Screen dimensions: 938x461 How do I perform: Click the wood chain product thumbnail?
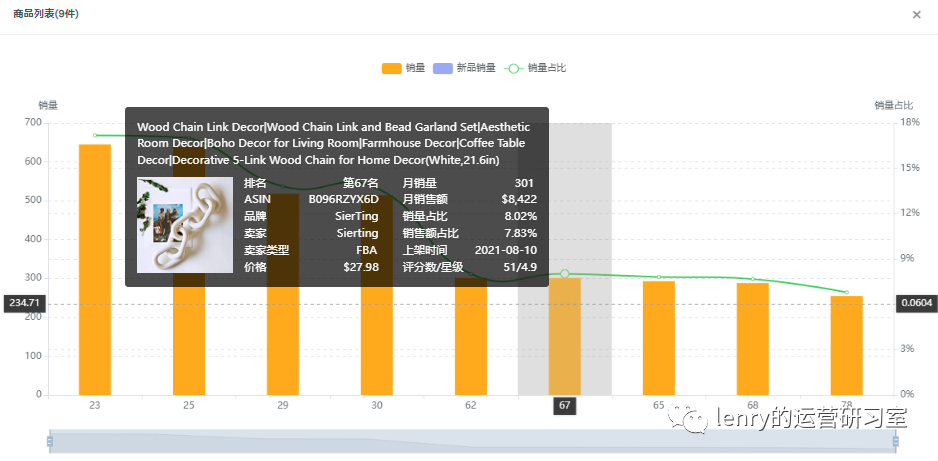pos(185,225)
